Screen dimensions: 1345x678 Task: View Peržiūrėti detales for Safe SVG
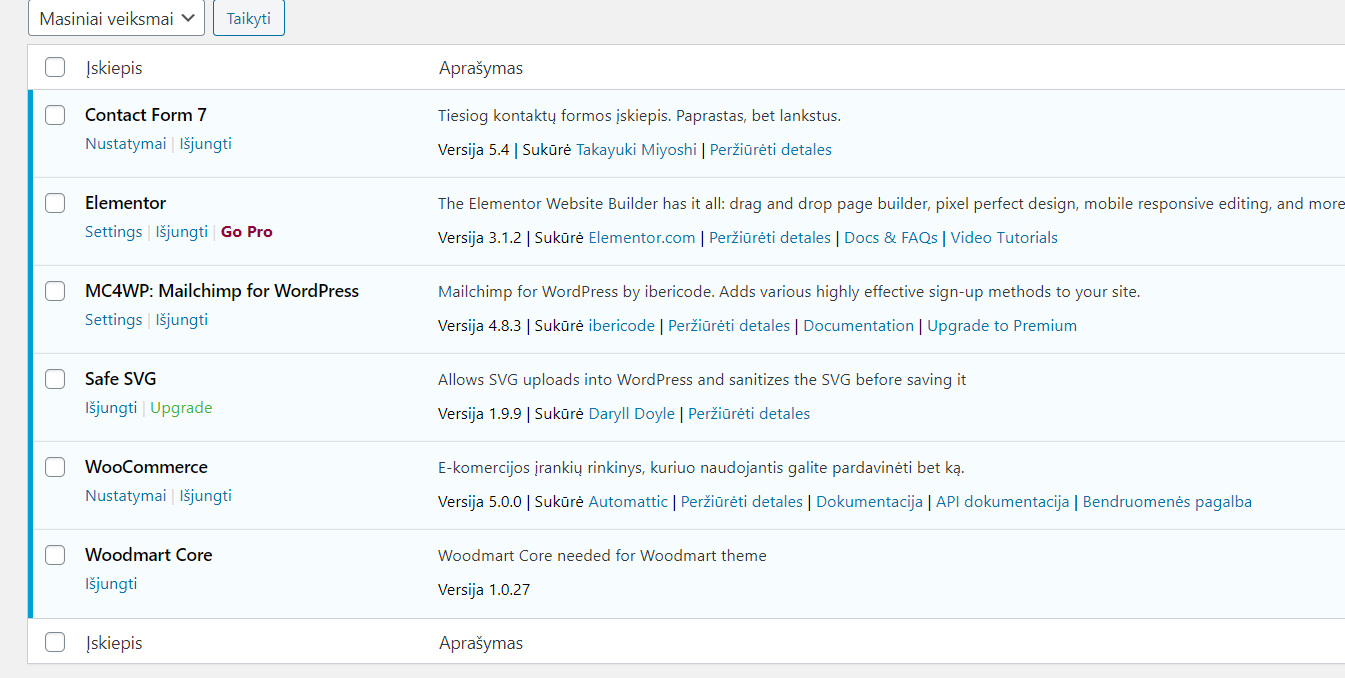click(749, 414)
